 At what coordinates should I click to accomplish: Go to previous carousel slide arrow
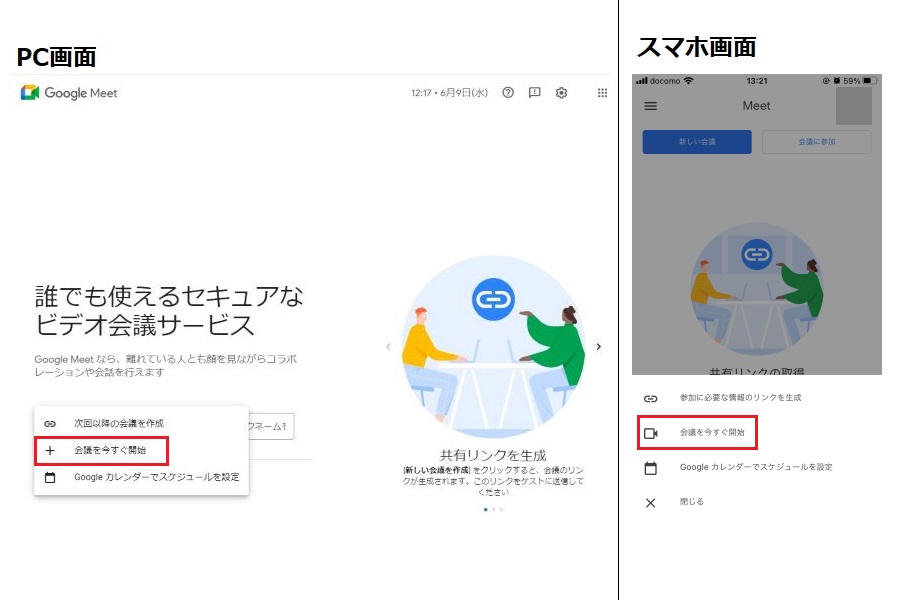[389, 346]
